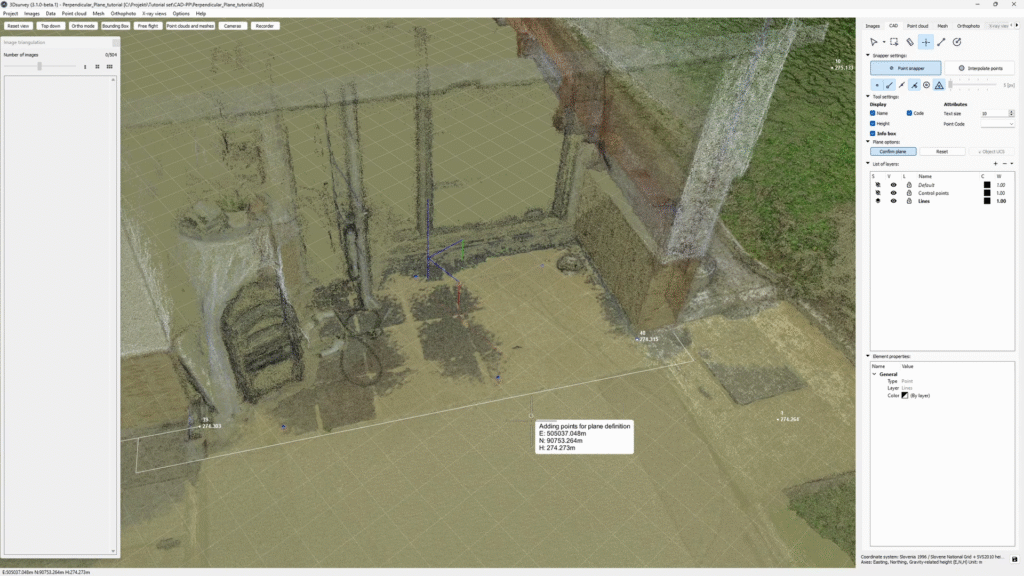The image size is (1024, 576).
Task: Select the line drawing tool
Action: (941, 42)
